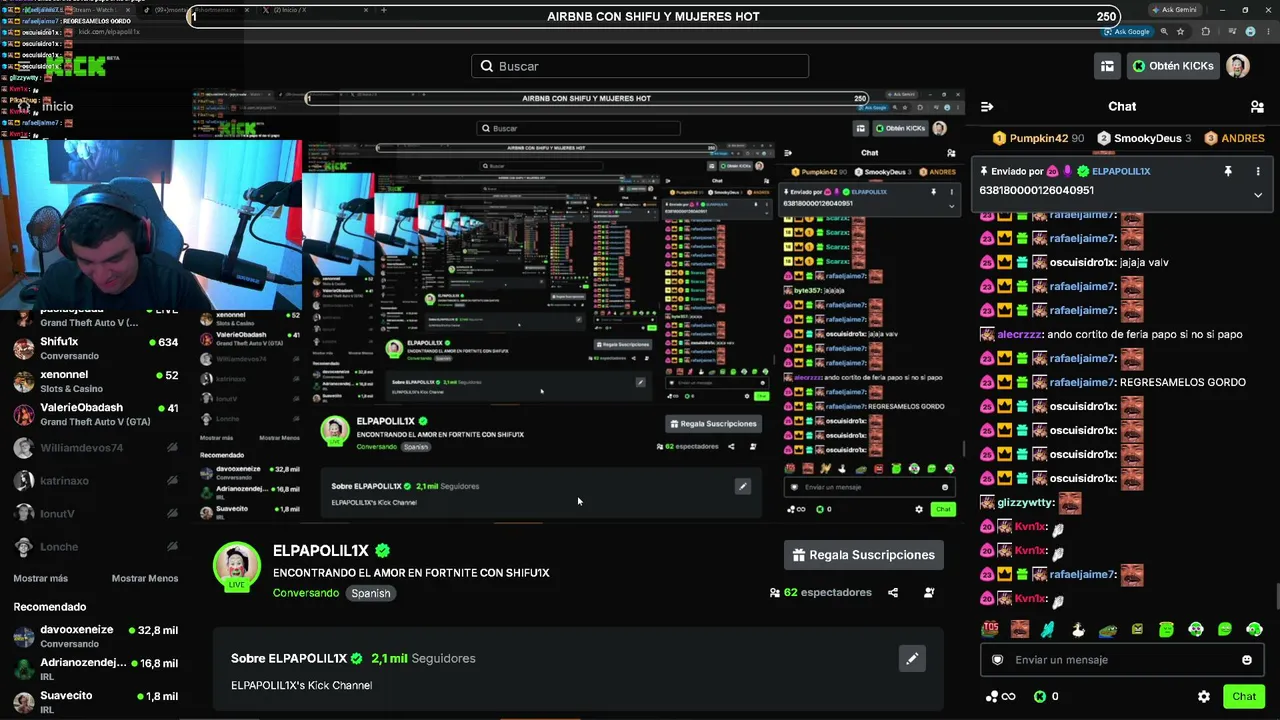The height and width of the screenshot is (720, 1280).
Task: Insert the teal praying hands emote
Action: point(1049,629)
